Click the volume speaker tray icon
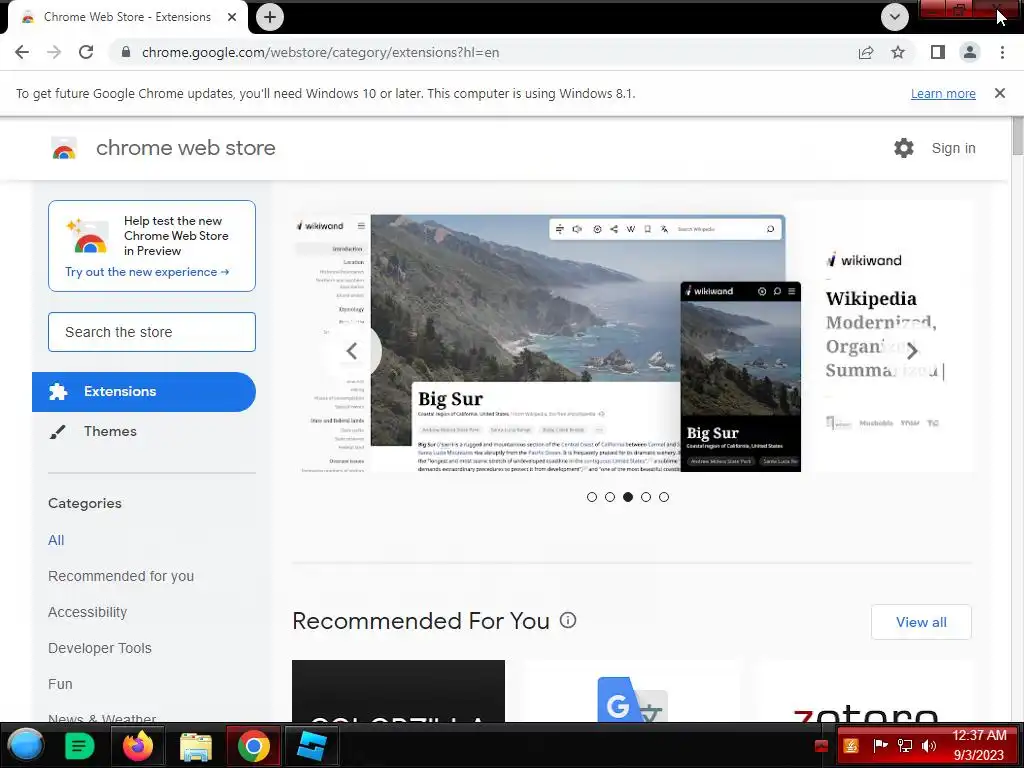 pyautogui.click(x=929, y=746)
